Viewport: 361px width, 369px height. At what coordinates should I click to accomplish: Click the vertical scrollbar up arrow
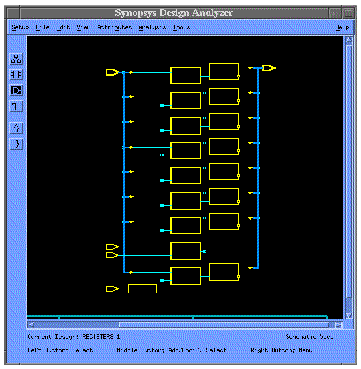349,40
